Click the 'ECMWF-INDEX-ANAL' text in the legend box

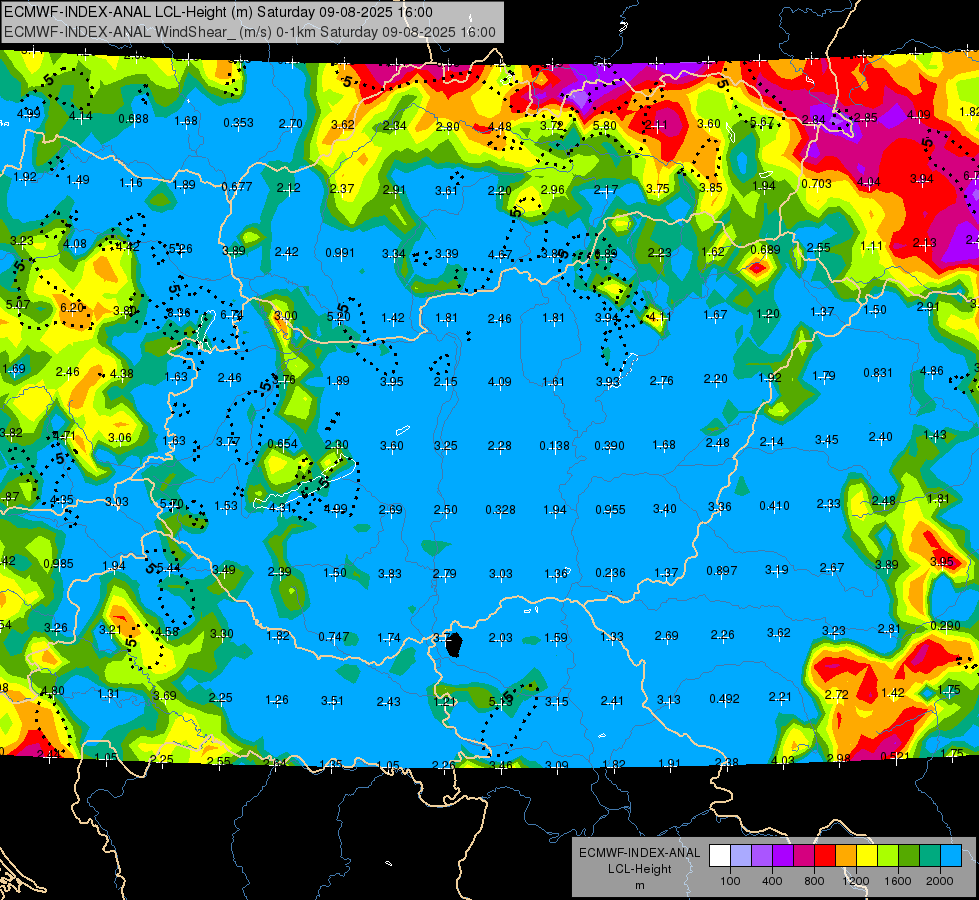[x=639, y=853]
